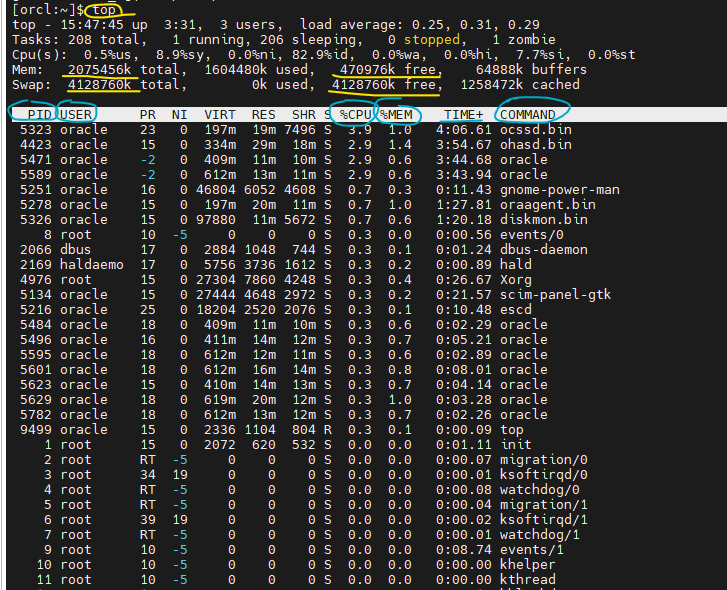
Task: Click PID 5782 in process list
Action: click(x=36, y=414)
